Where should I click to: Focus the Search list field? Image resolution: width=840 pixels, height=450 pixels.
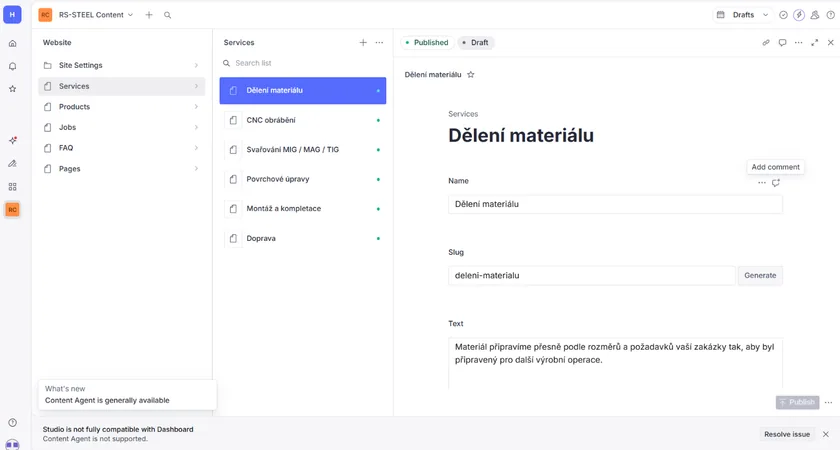303,63
